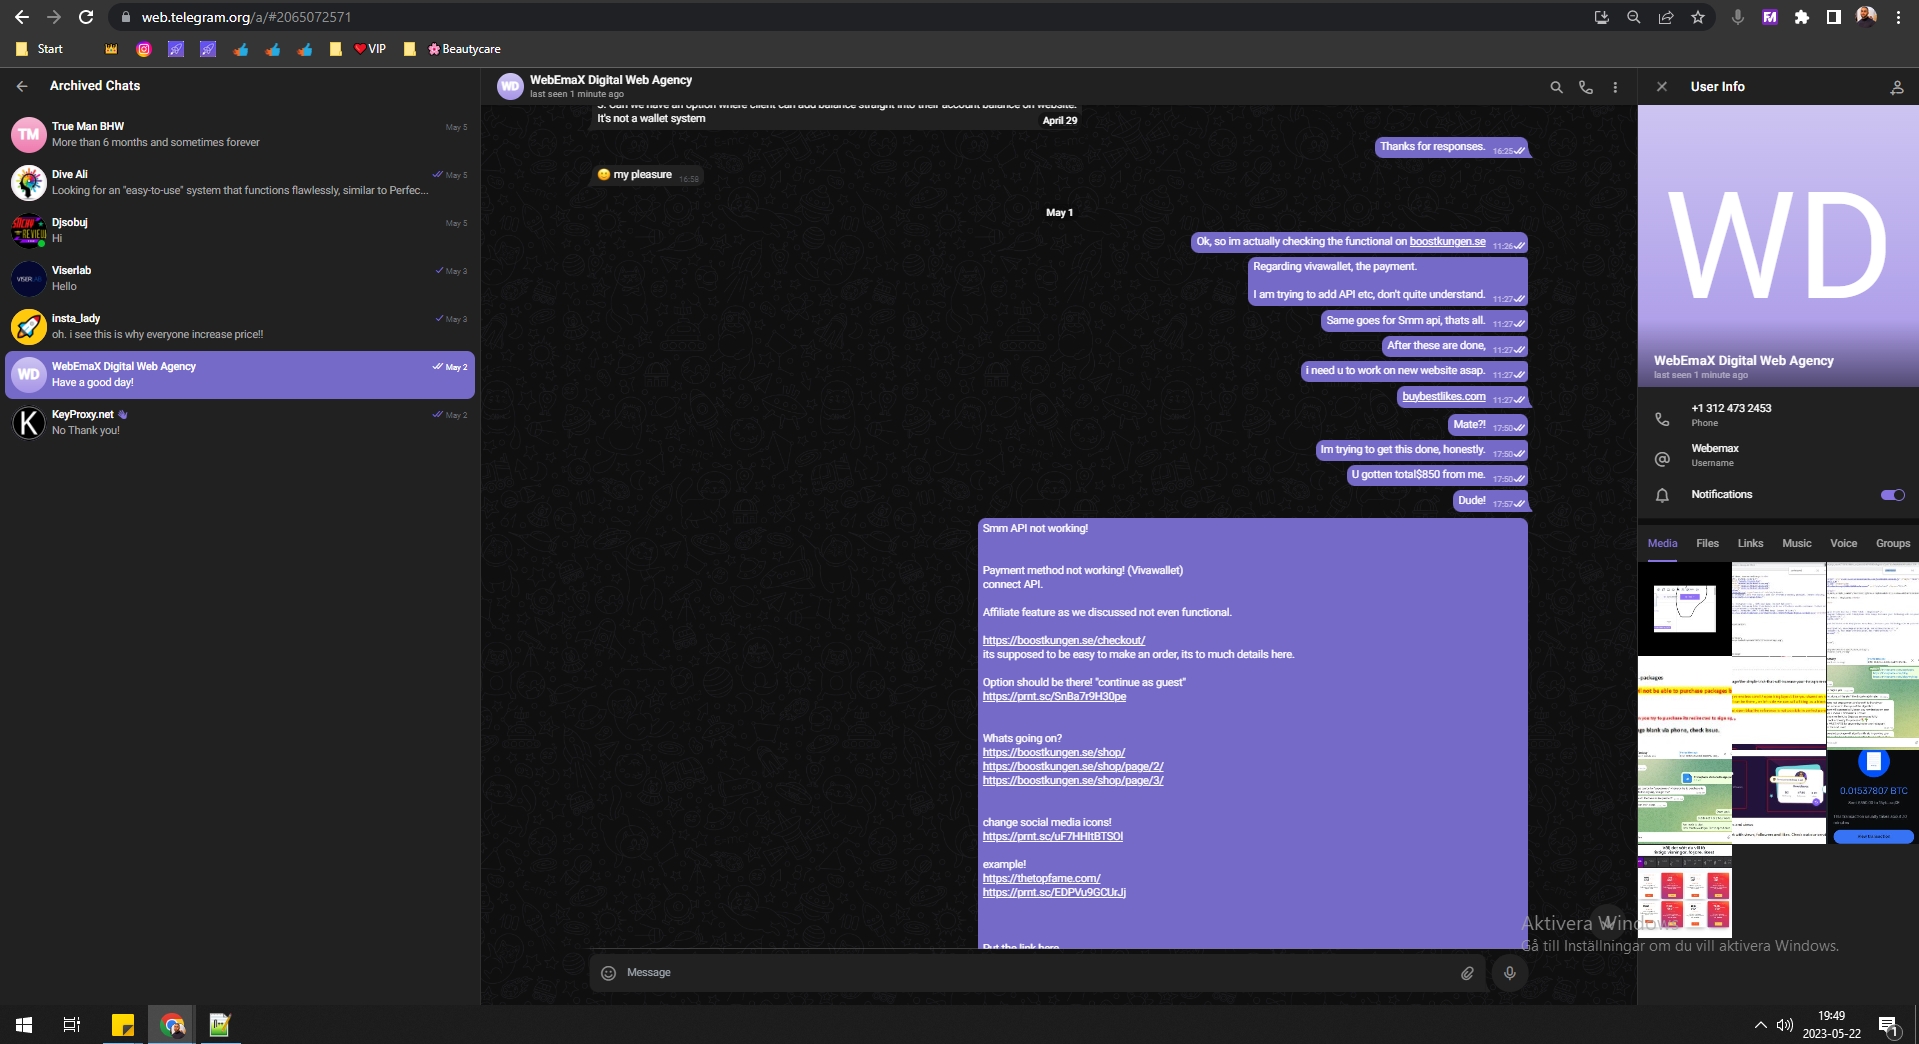Image resolution: width=1919 pixels, height=1044 pixels.
Task: Switch to the Links tab
Action: (x=1750, y=543)
